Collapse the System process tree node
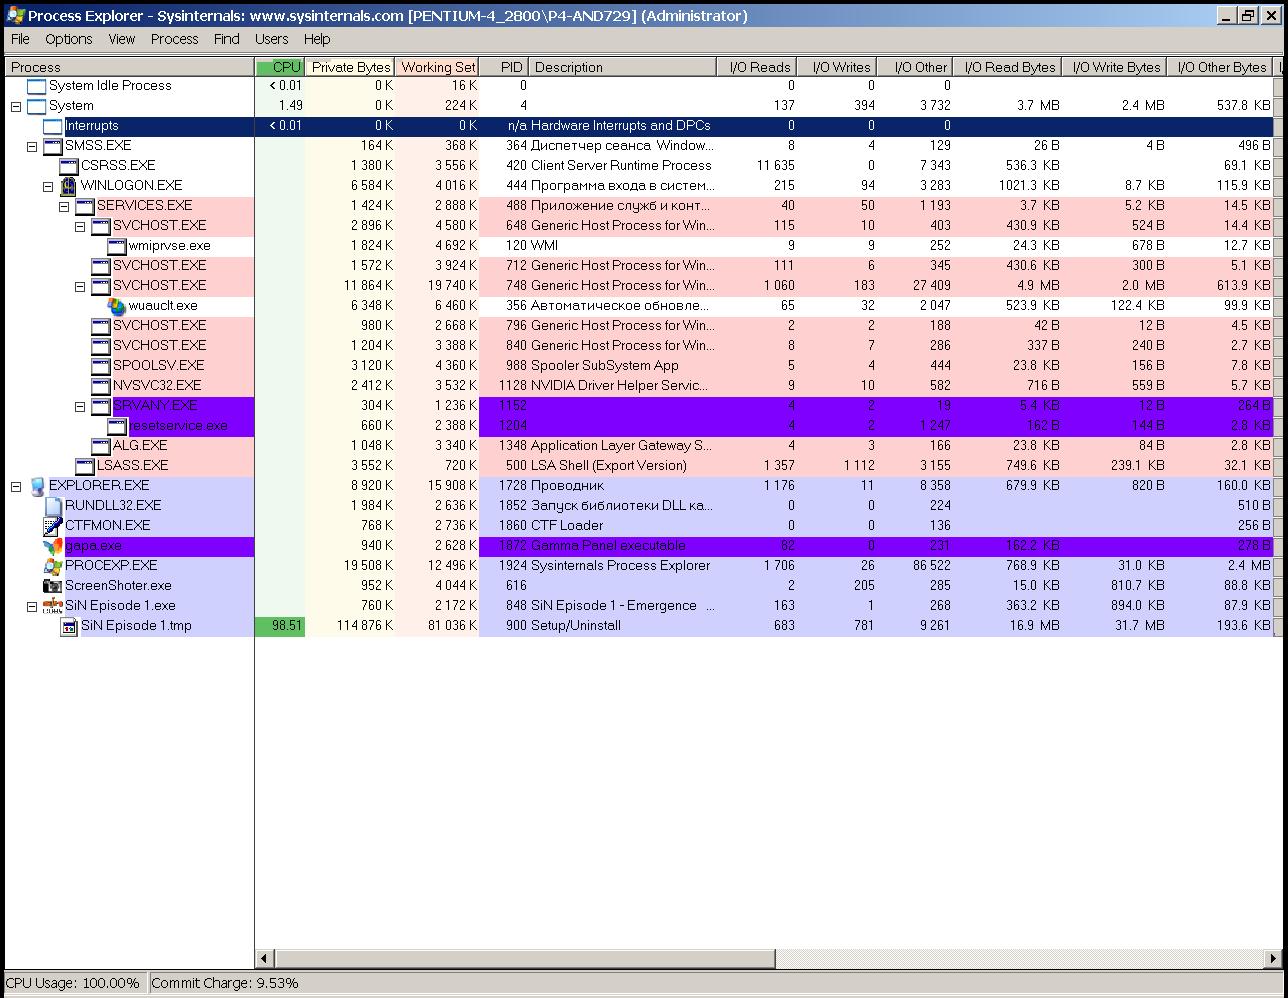1288x998 pixels. [x=16, y=106]
